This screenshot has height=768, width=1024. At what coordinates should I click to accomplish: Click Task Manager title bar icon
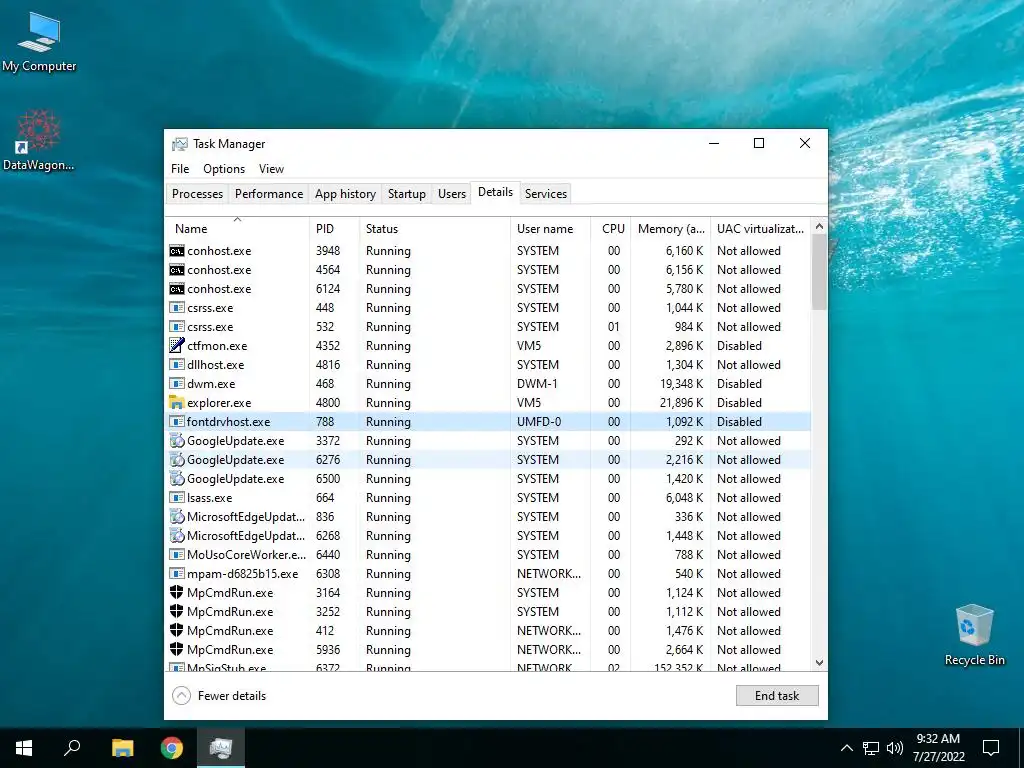(x=180, y=144)
